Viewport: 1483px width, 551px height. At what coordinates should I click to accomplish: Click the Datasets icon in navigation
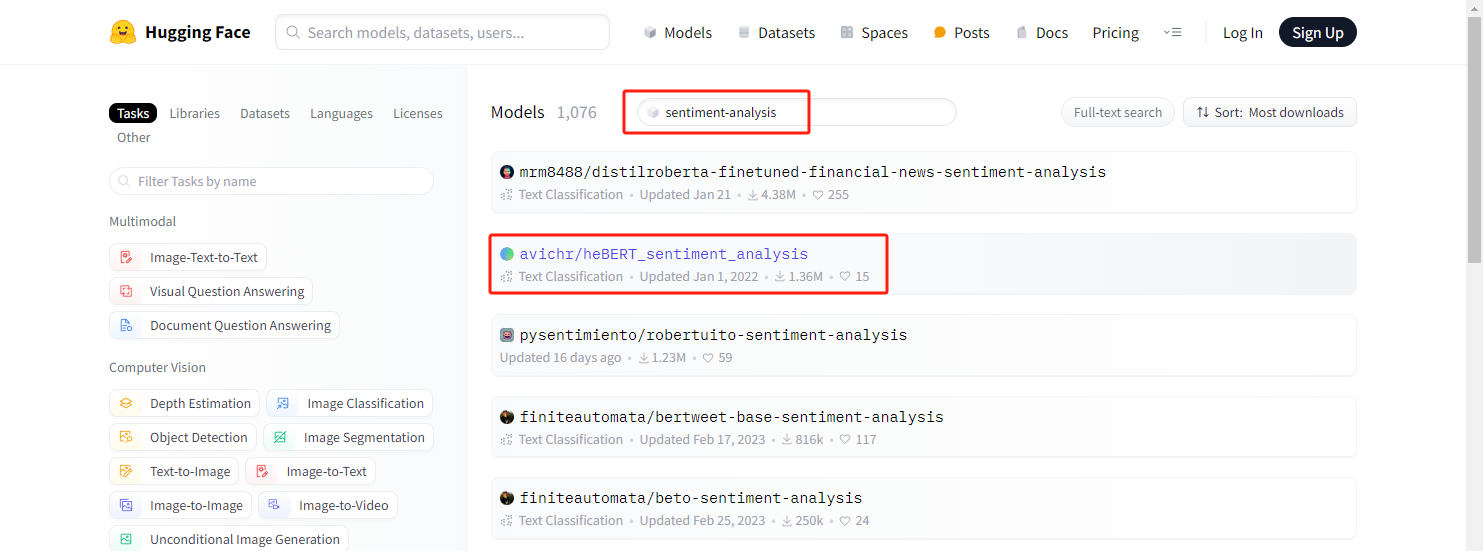click(743, 32)
